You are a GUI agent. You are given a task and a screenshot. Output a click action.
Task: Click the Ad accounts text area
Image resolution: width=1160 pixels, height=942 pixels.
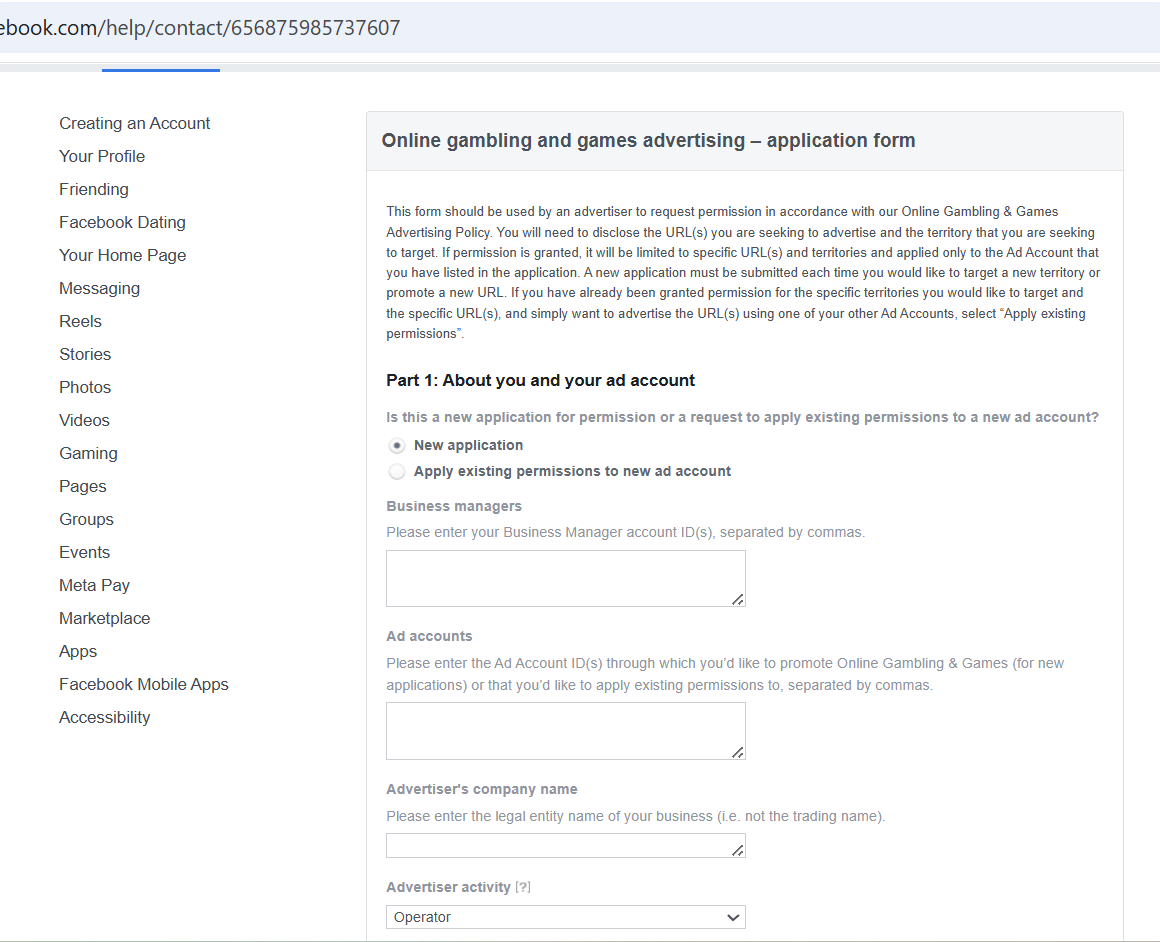565,730
